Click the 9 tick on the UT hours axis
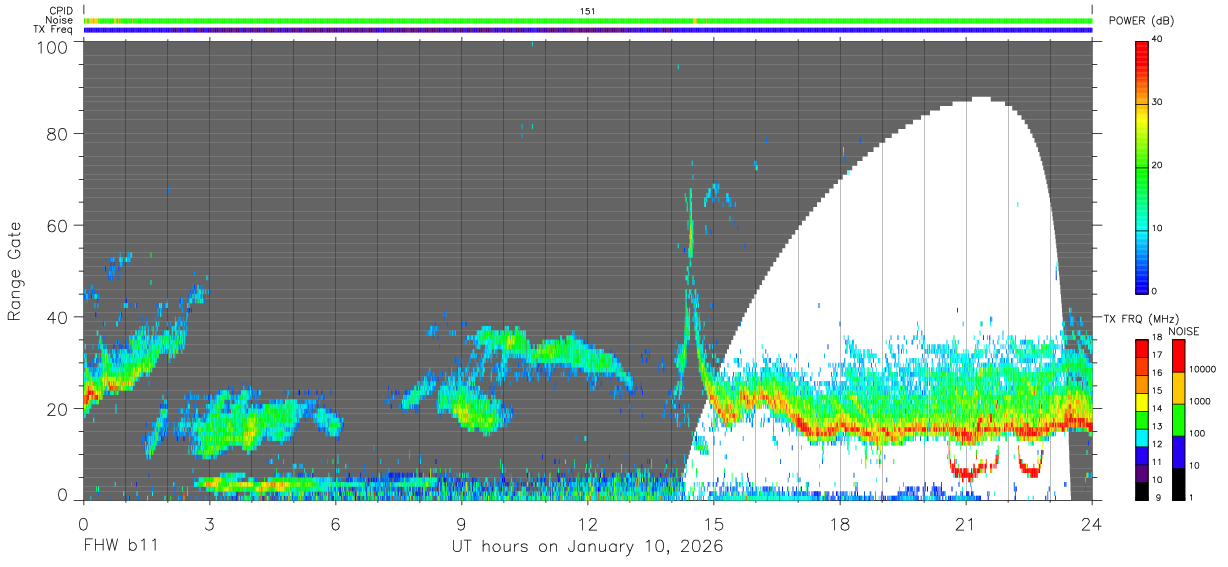Screen dimensions: 1228x567 (461, 524)
